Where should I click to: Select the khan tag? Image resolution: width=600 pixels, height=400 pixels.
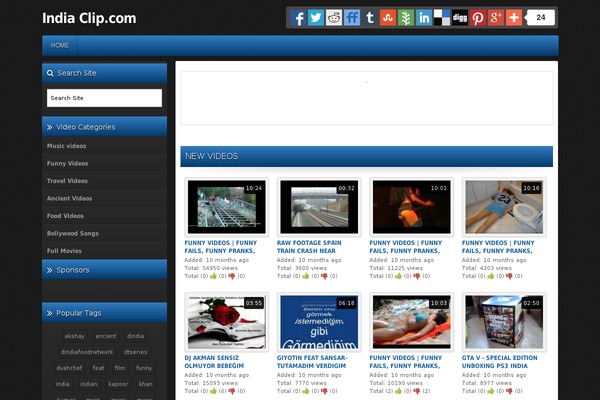[x=145, y=384]
